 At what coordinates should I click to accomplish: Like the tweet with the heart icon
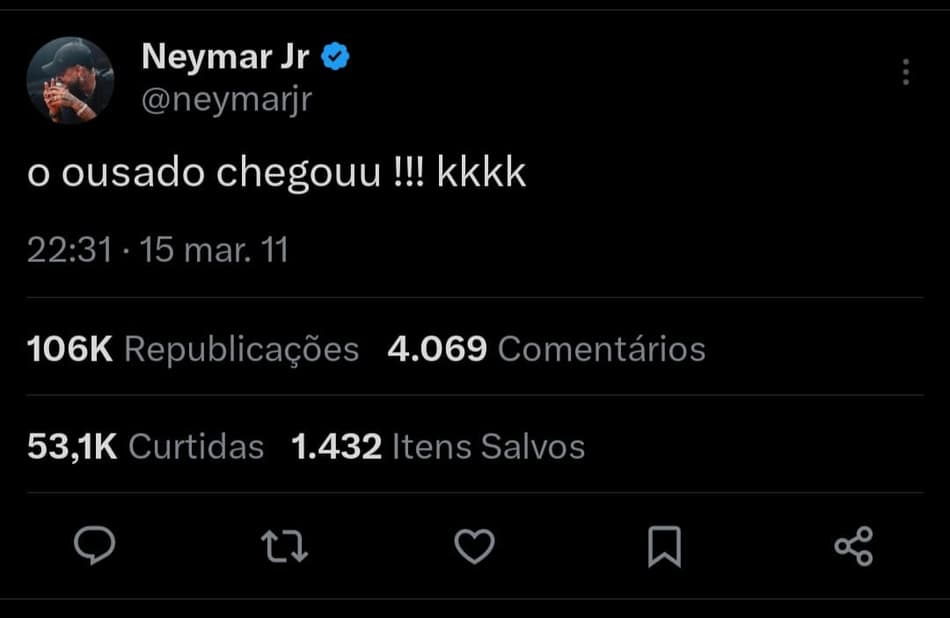coord(474,546)
